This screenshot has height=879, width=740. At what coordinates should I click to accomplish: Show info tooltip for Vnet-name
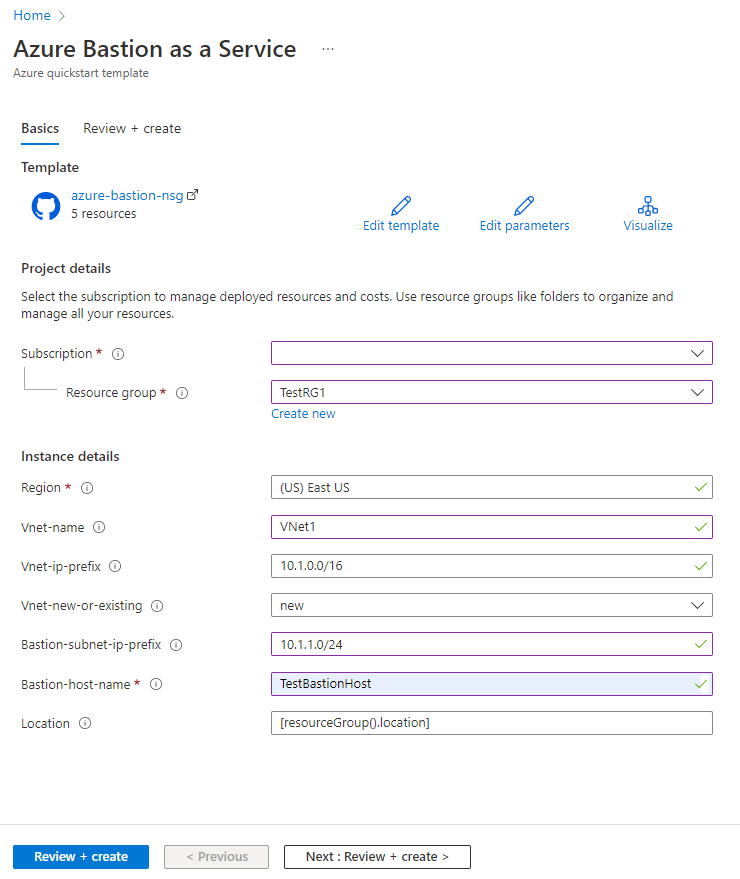[x=99, y=527]
